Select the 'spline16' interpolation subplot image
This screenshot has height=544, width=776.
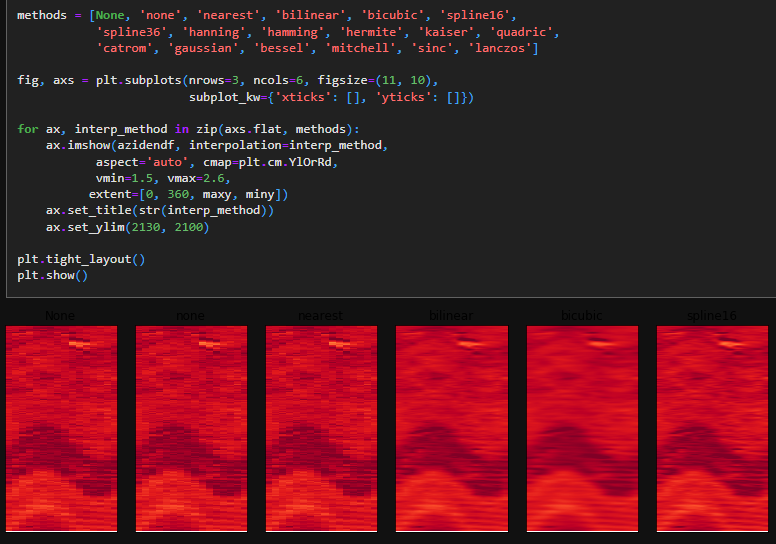[712, 429]
